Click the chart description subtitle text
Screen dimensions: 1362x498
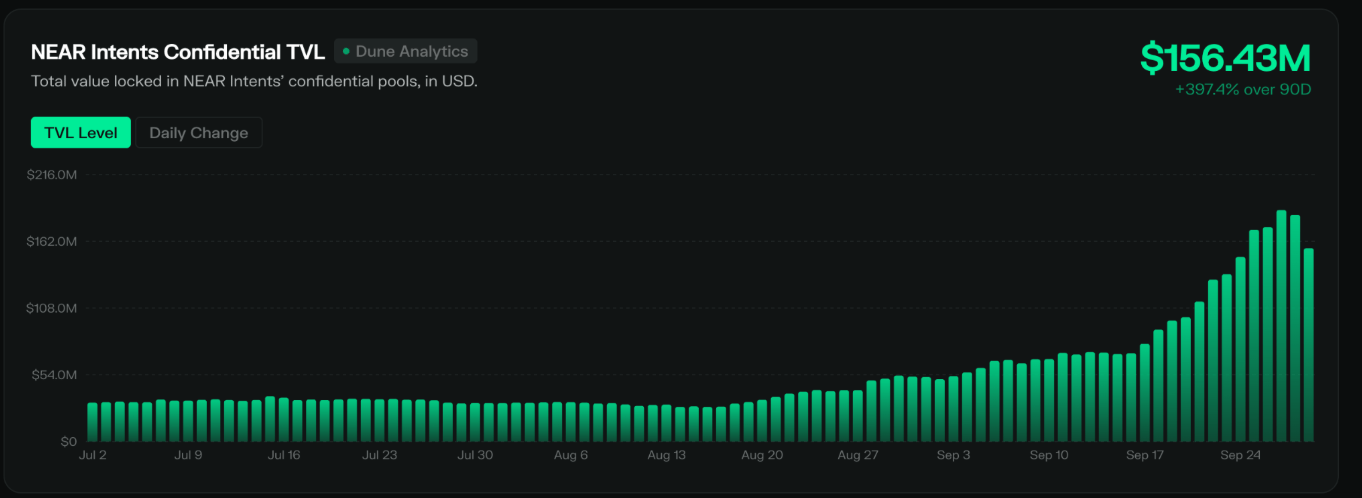click(254, 81)
